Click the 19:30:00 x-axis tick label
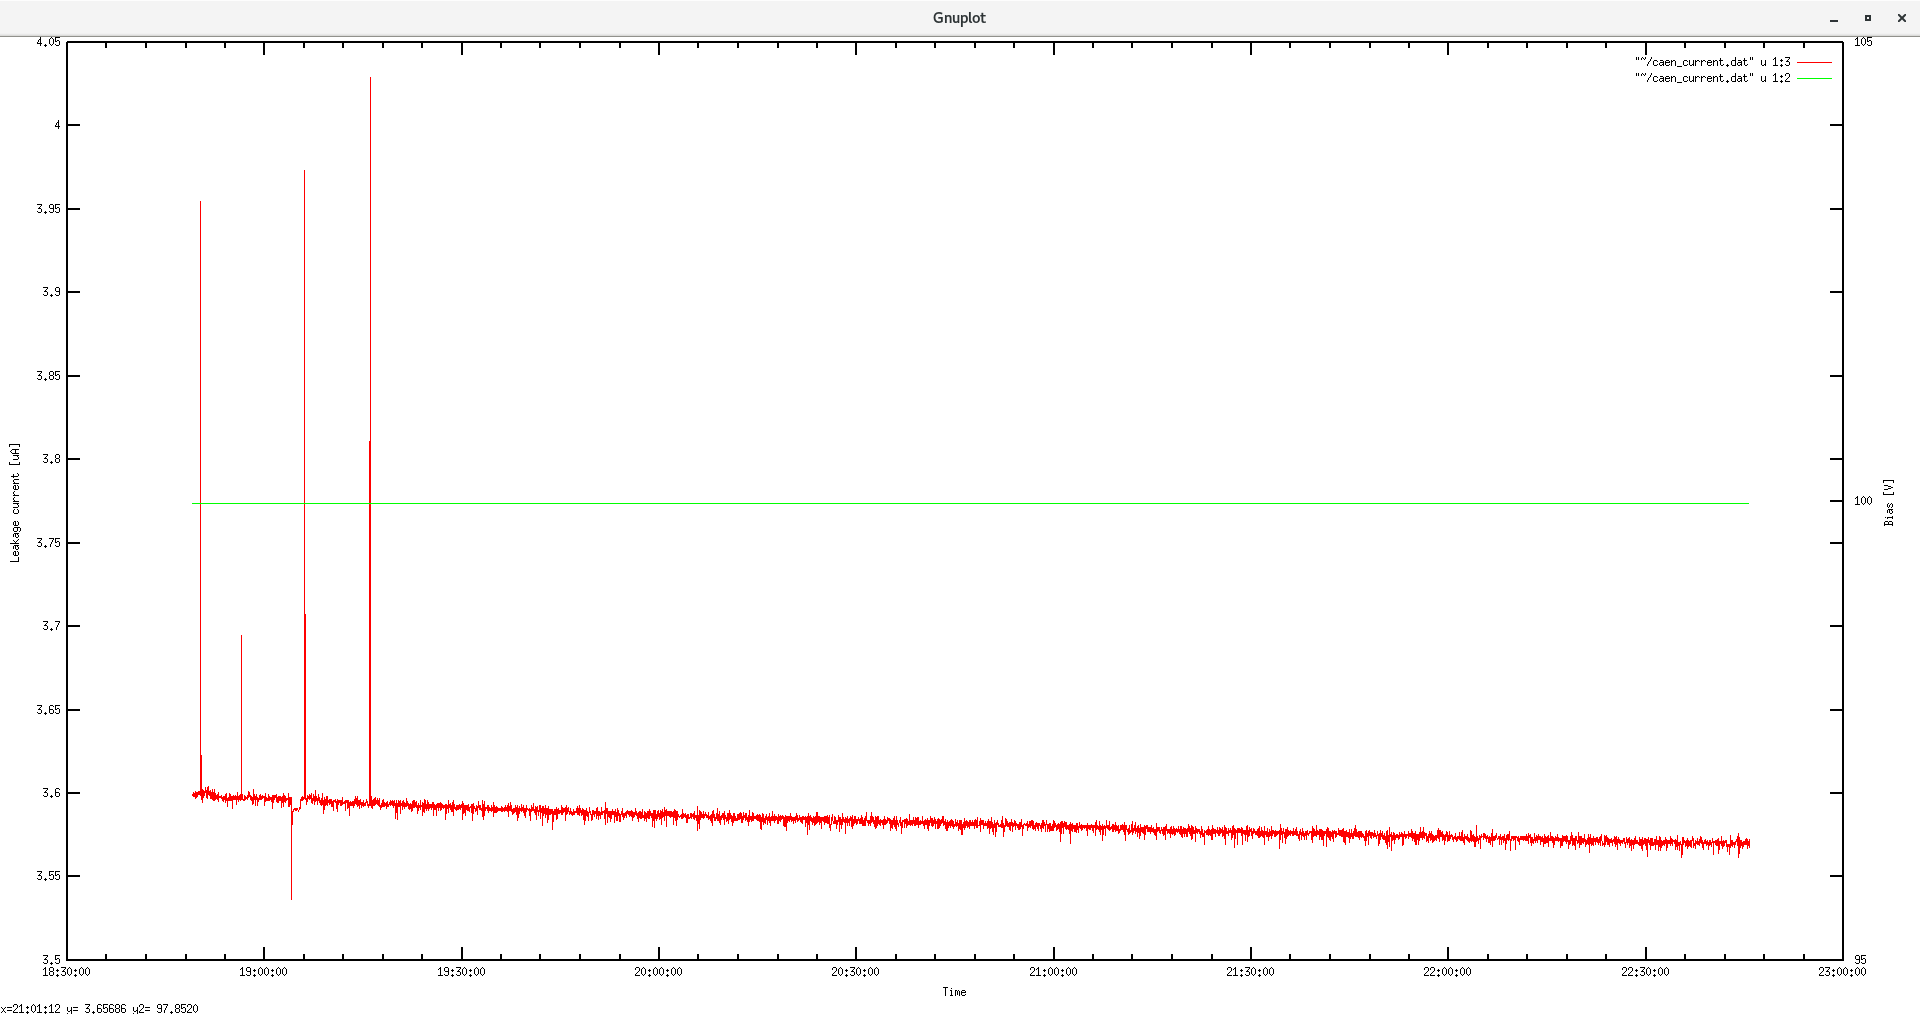Viewport: 1920px width, 1014px height. [461, 972]
